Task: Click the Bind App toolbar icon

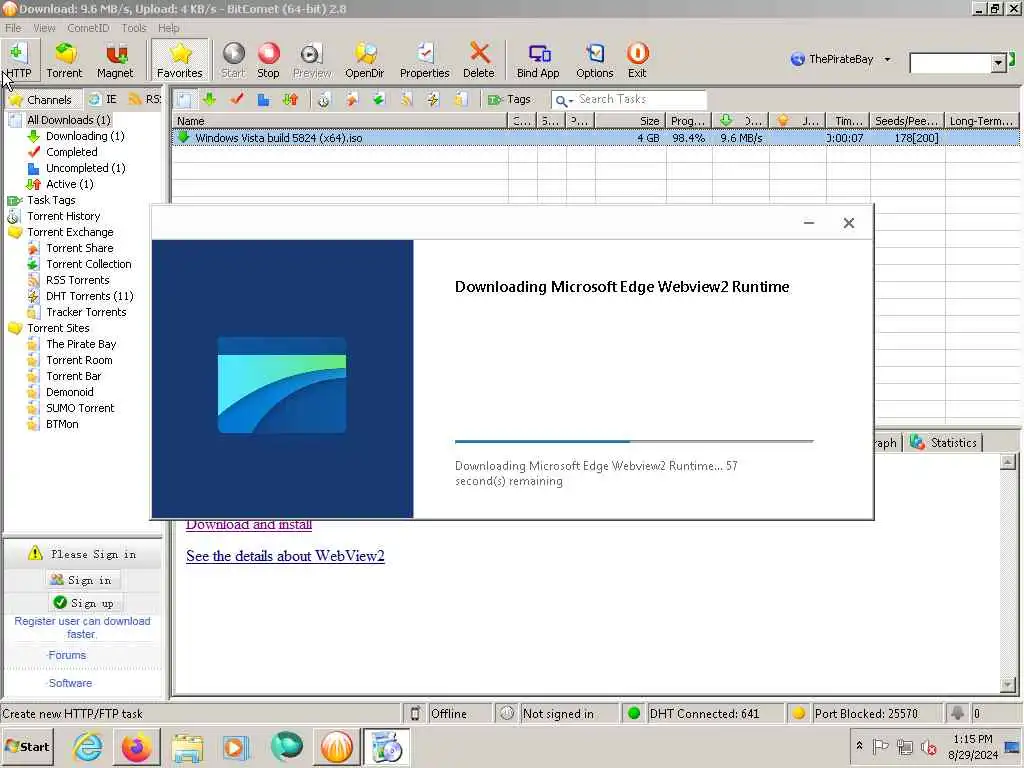Action: (x=538, y=60)
